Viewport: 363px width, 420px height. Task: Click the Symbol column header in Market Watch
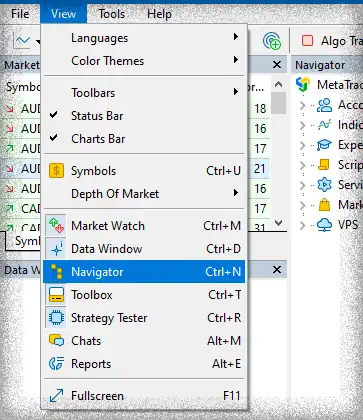click(x=23, y=87)
